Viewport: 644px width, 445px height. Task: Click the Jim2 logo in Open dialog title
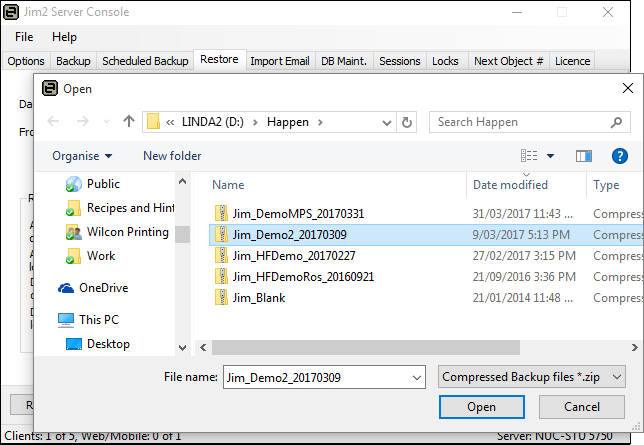point(50,88)
